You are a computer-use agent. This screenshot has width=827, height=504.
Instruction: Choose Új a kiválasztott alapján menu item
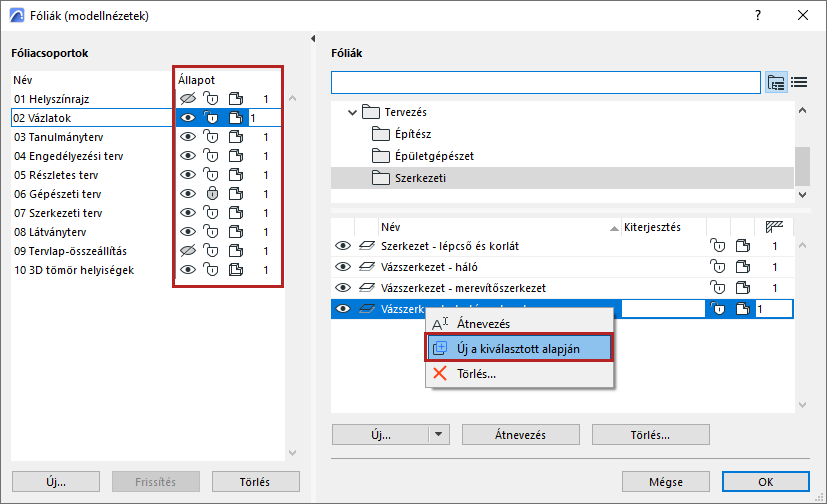[x=518, y=348]
